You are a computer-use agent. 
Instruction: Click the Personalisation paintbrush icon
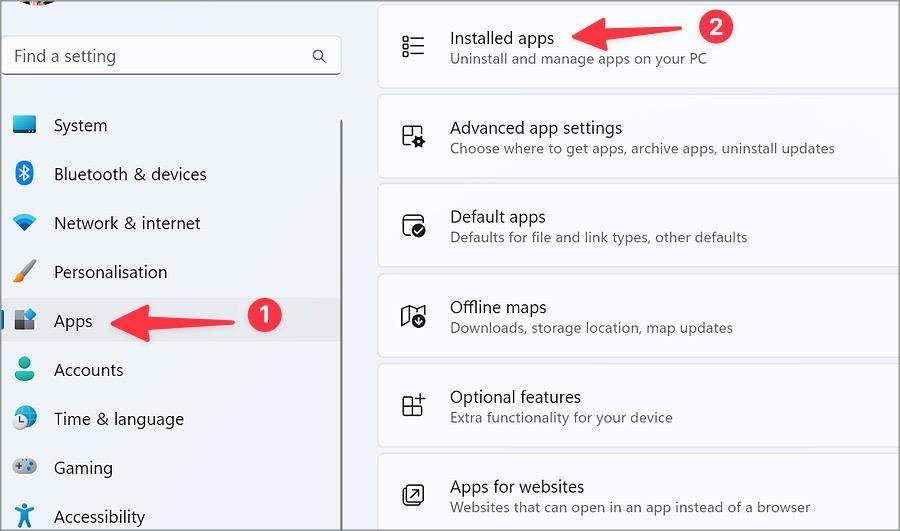point(25,271)
